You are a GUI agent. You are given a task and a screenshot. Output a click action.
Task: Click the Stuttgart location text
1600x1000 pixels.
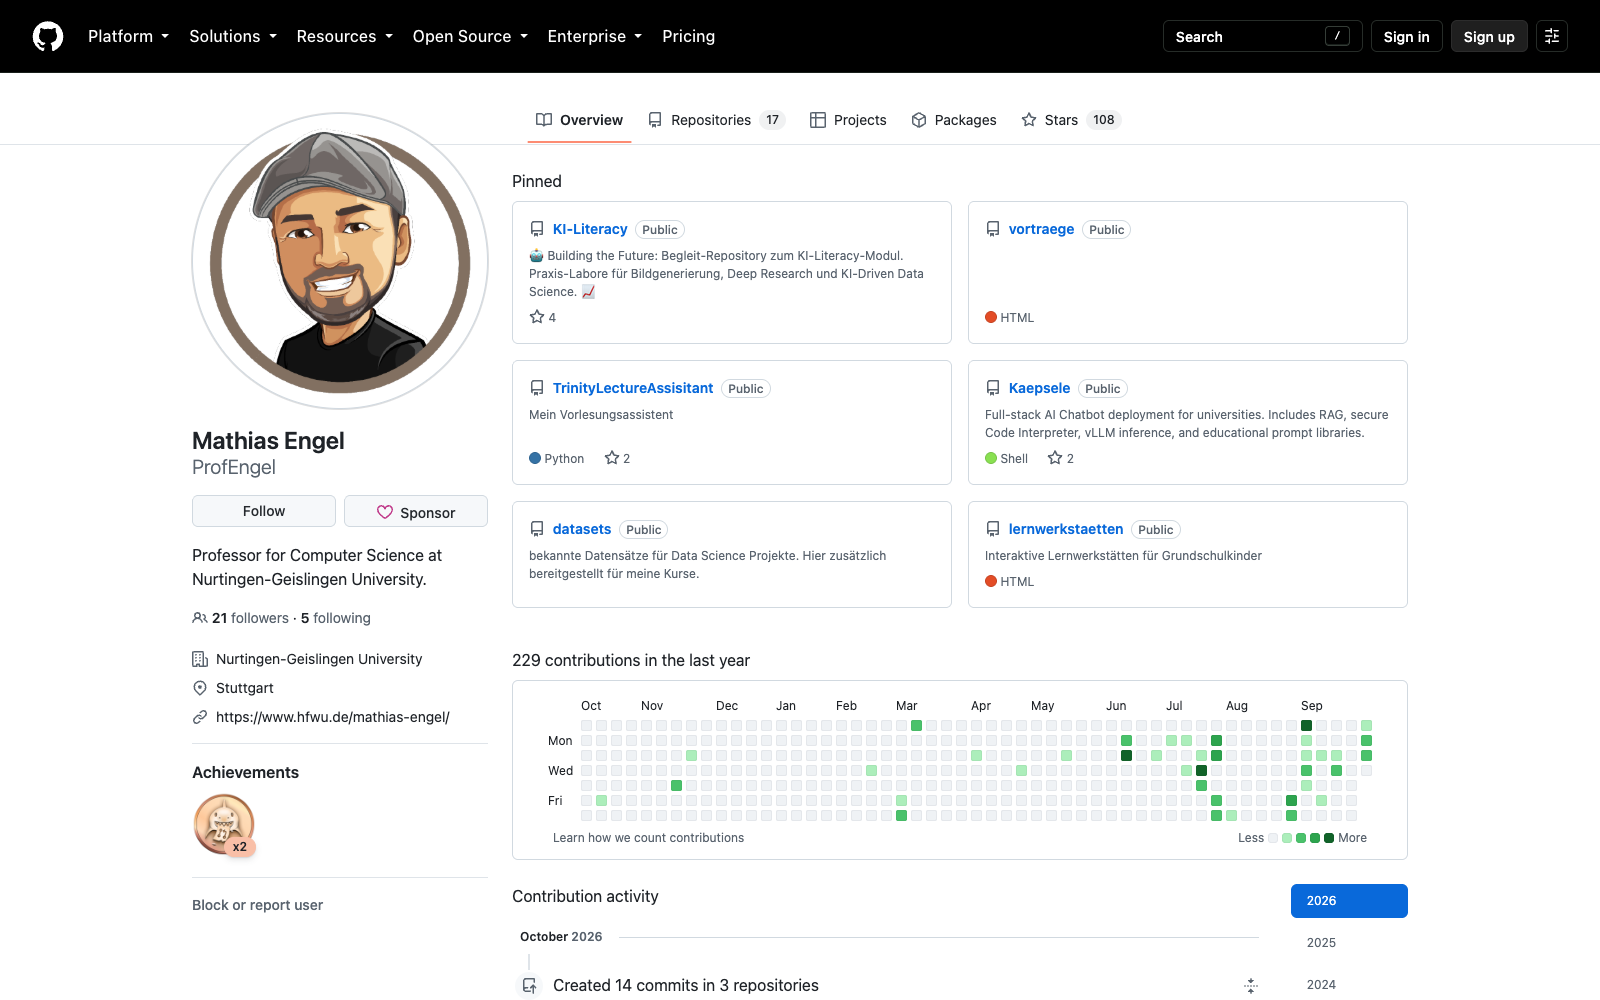coord(245,688)
